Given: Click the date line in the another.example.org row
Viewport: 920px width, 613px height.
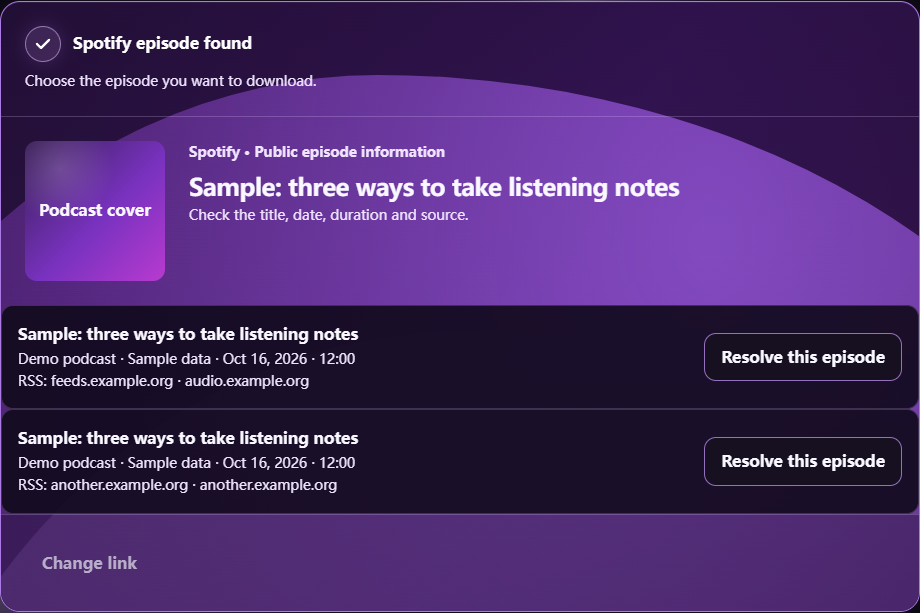Looking at the screenshot, I should pyautogui.click(x=187, y=463).
